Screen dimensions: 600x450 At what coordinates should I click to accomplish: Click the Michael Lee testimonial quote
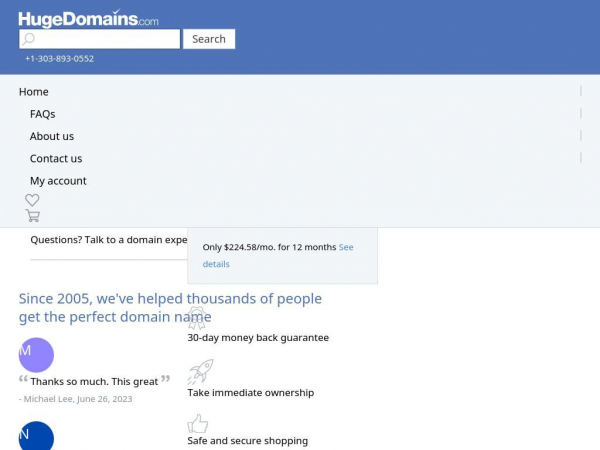(94, 382)
